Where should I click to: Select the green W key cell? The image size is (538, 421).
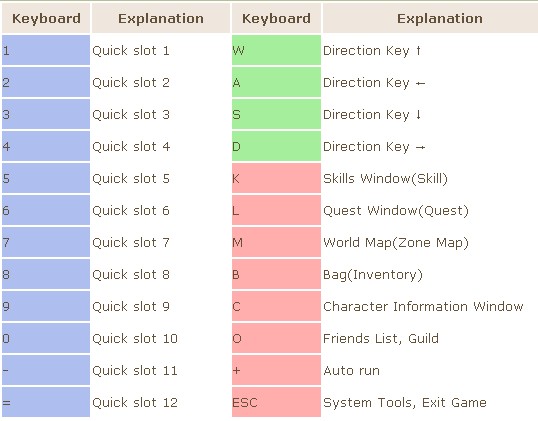click(276, 50)
